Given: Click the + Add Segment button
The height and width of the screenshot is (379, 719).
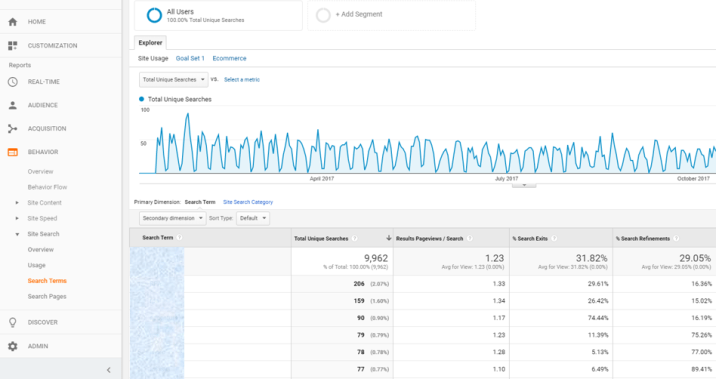Looking at the screenshot, I should (x=359, y=14).
